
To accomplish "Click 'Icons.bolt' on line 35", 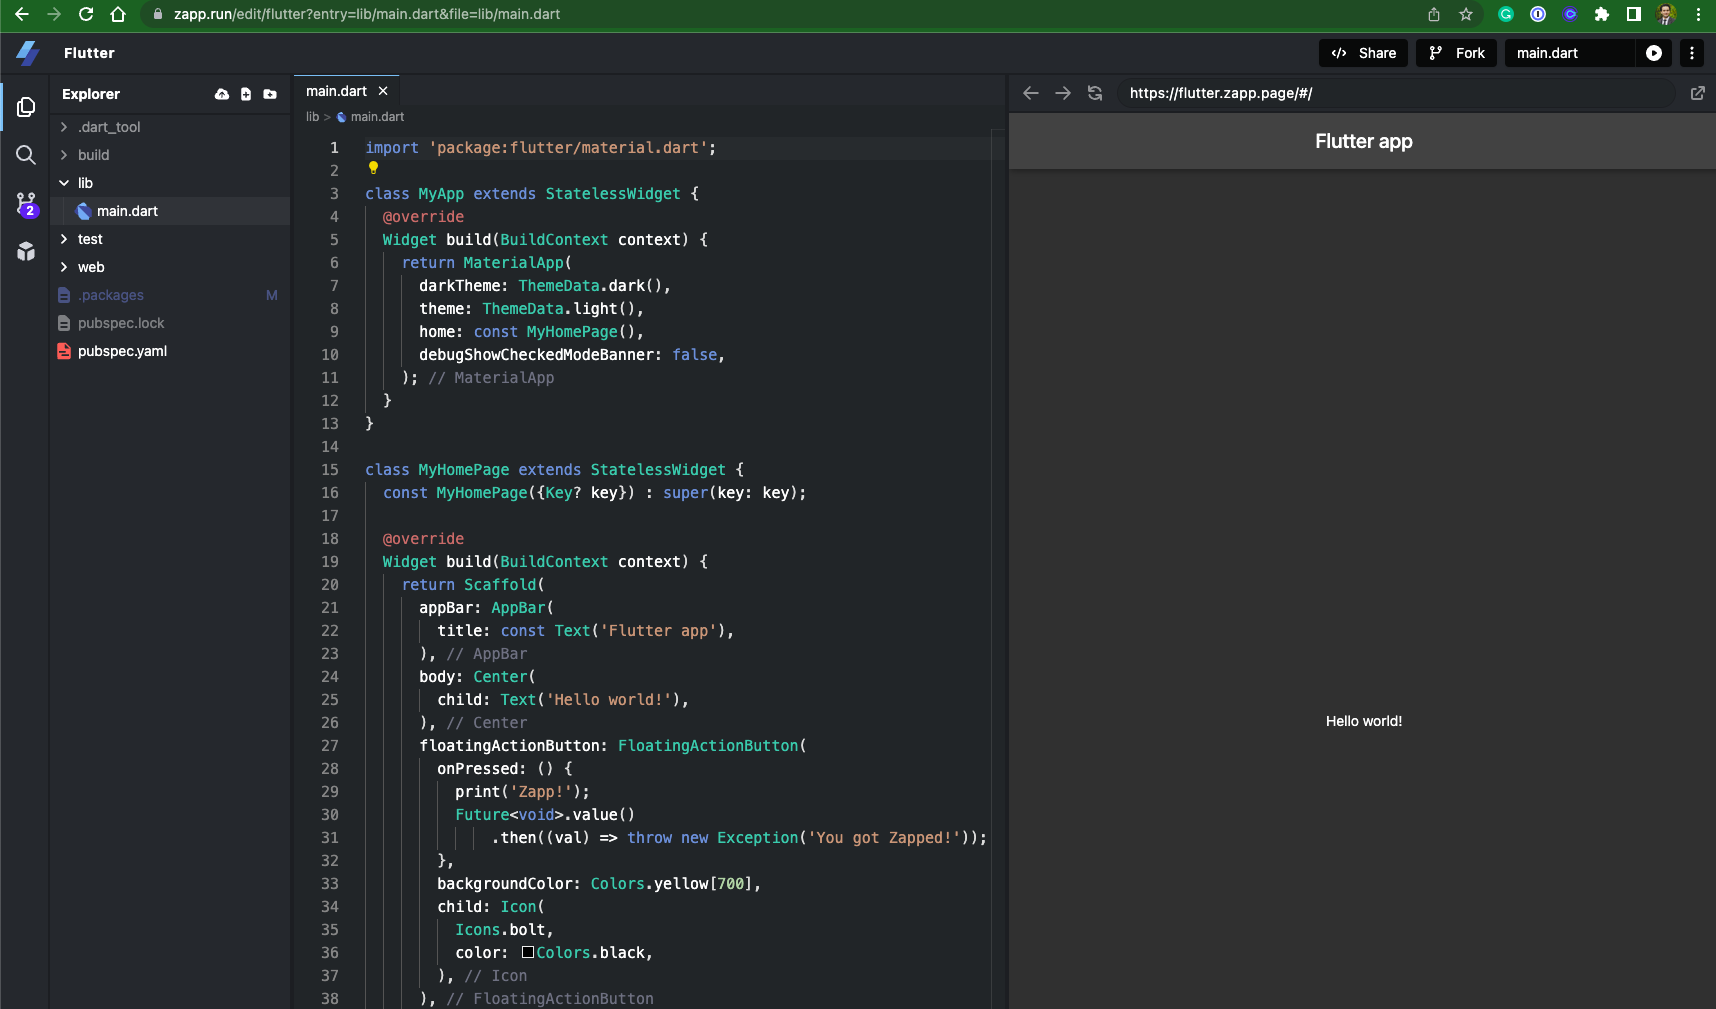I will (x=500, y=930).
